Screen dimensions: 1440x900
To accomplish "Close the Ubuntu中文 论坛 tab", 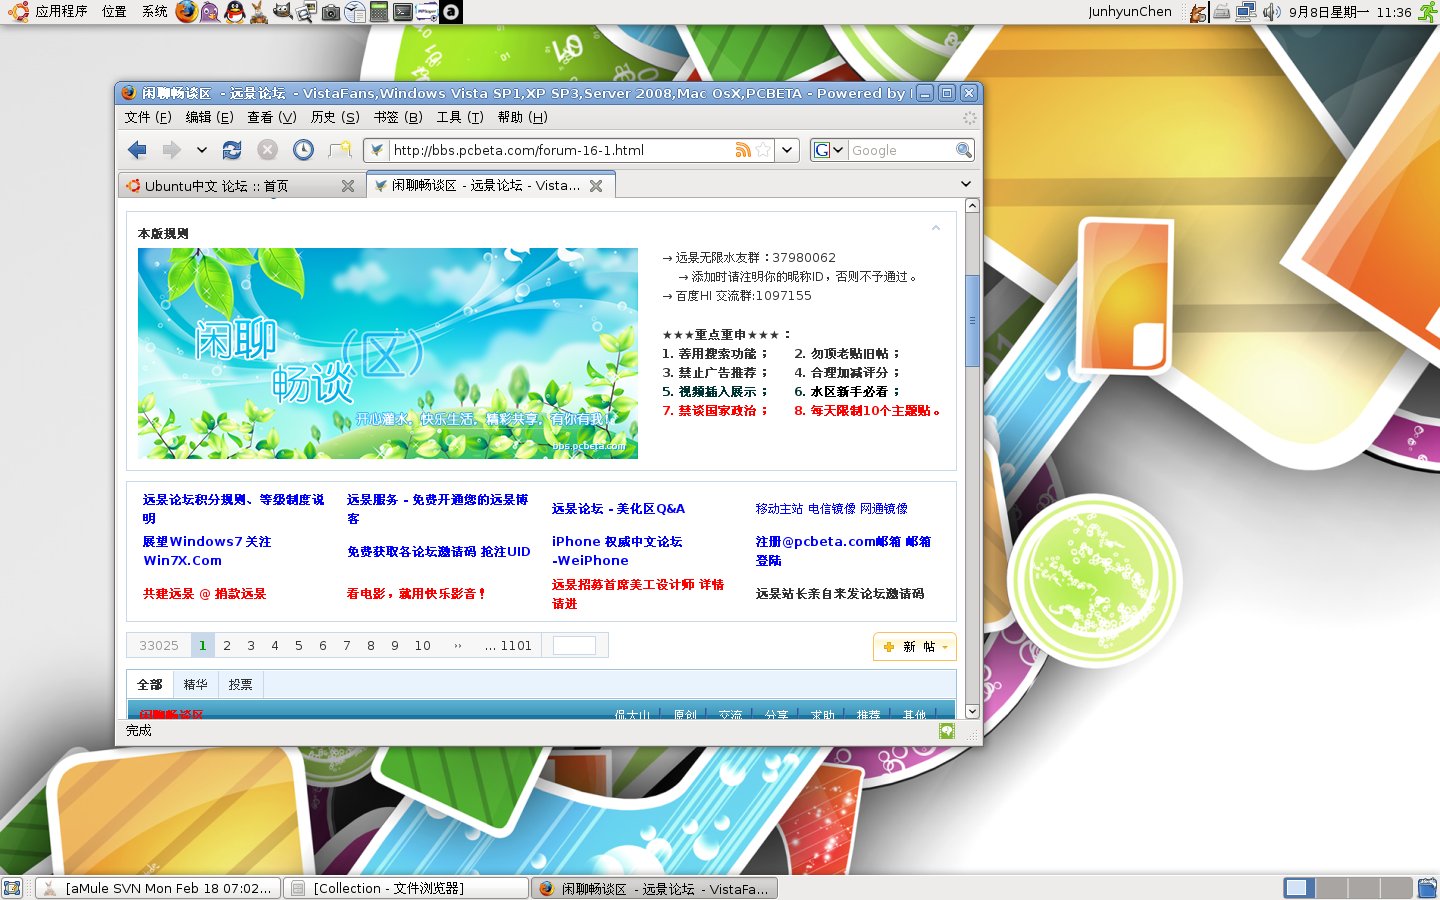I will [348, 186].
